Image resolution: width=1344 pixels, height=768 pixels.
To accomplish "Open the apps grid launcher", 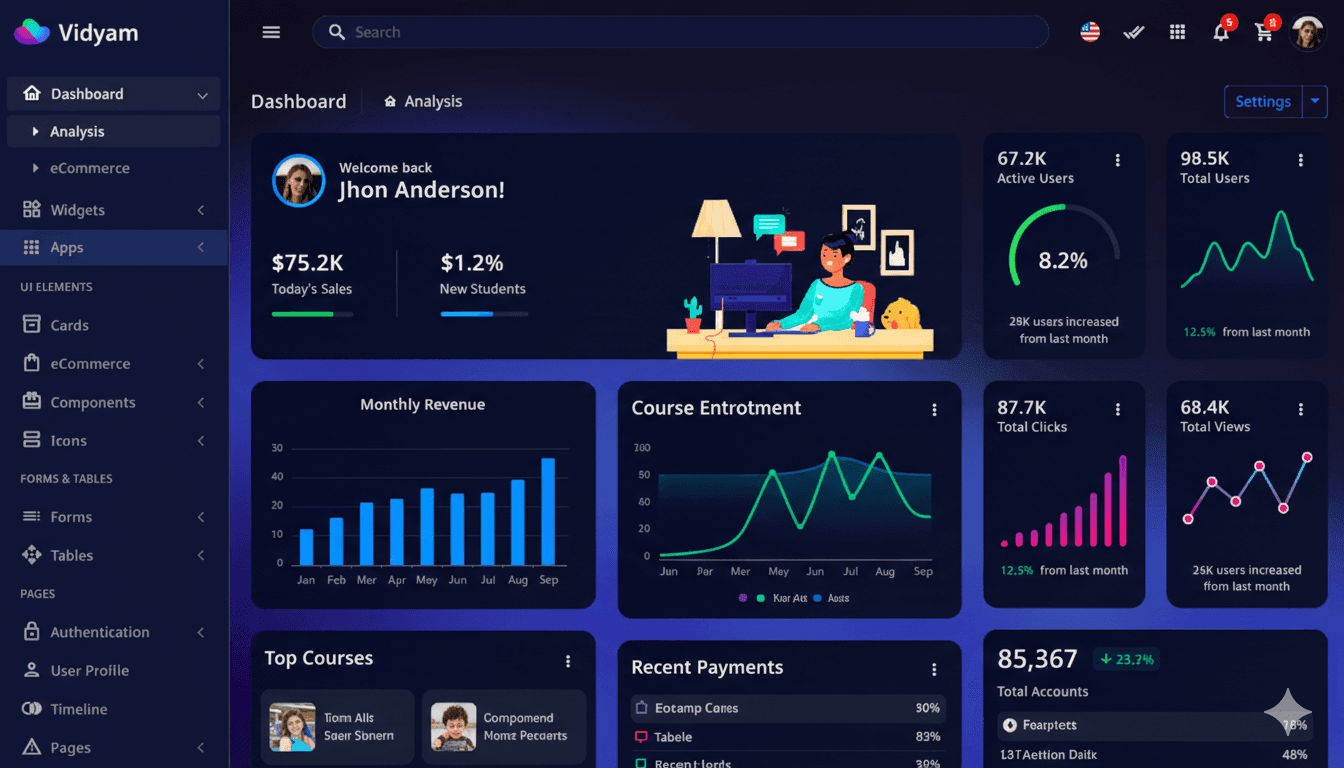I will click(1177, 32).
